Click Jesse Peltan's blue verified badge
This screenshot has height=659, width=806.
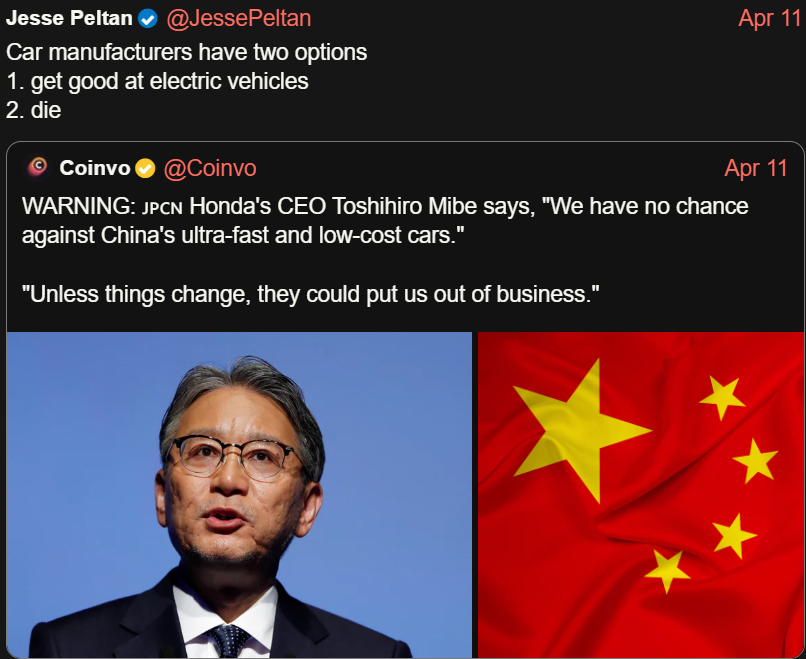pyautogui.click(x=148, y=19)
